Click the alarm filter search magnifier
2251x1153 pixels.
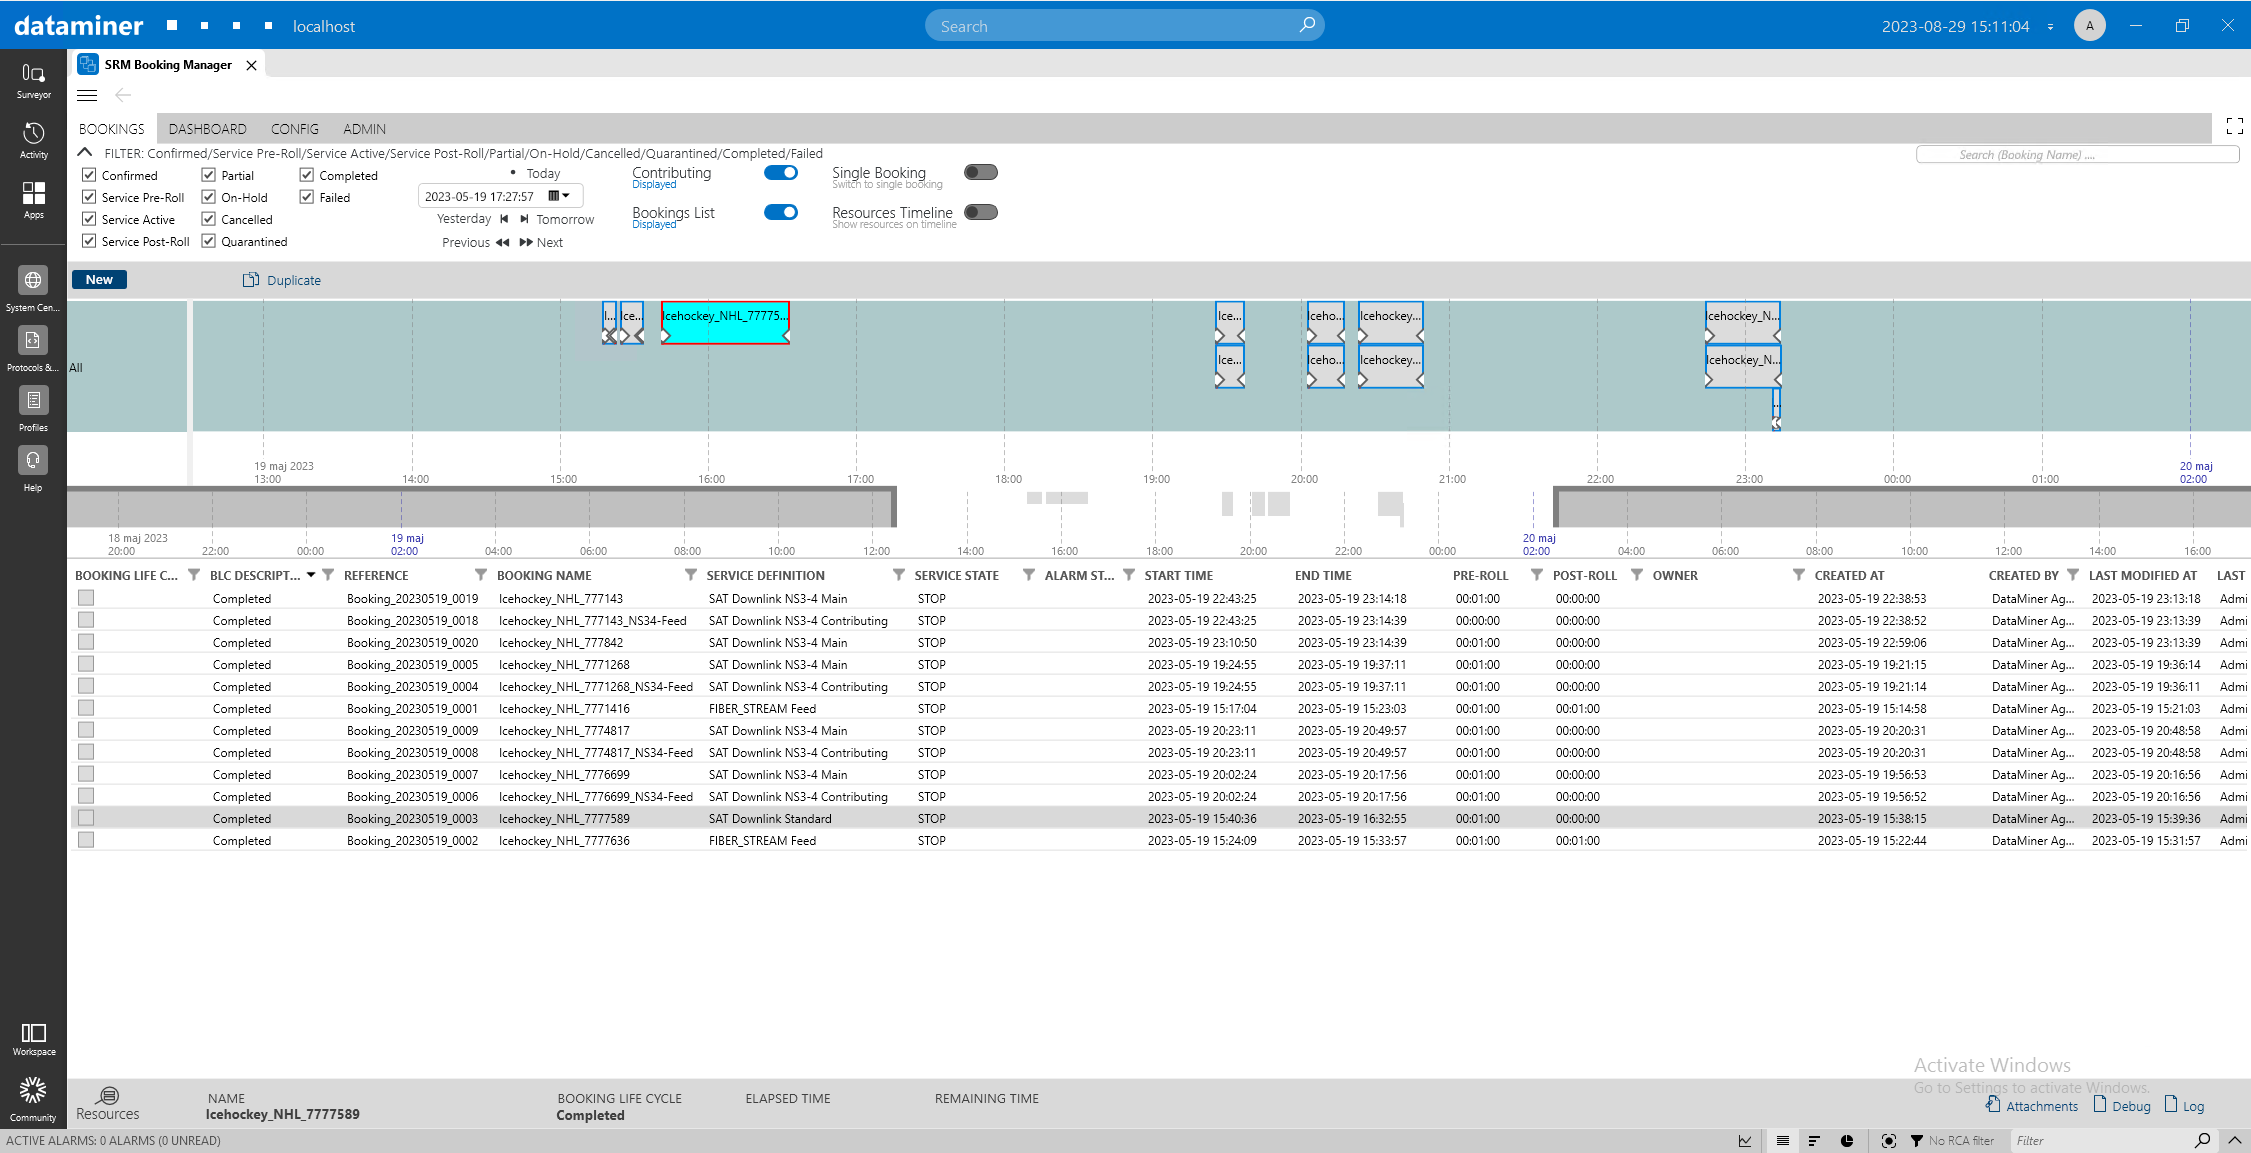click(x=2202, y=1141)
